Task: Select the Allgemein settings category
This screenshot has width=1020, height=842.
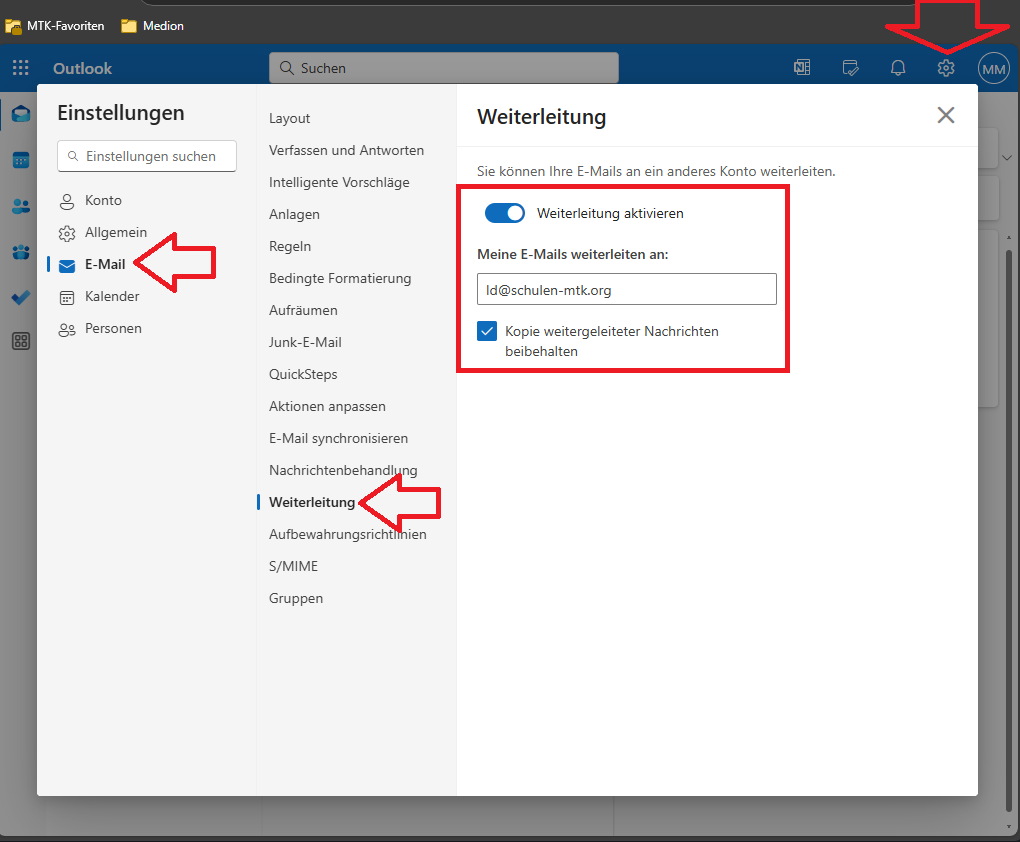Action: click(x=115, y=232)
